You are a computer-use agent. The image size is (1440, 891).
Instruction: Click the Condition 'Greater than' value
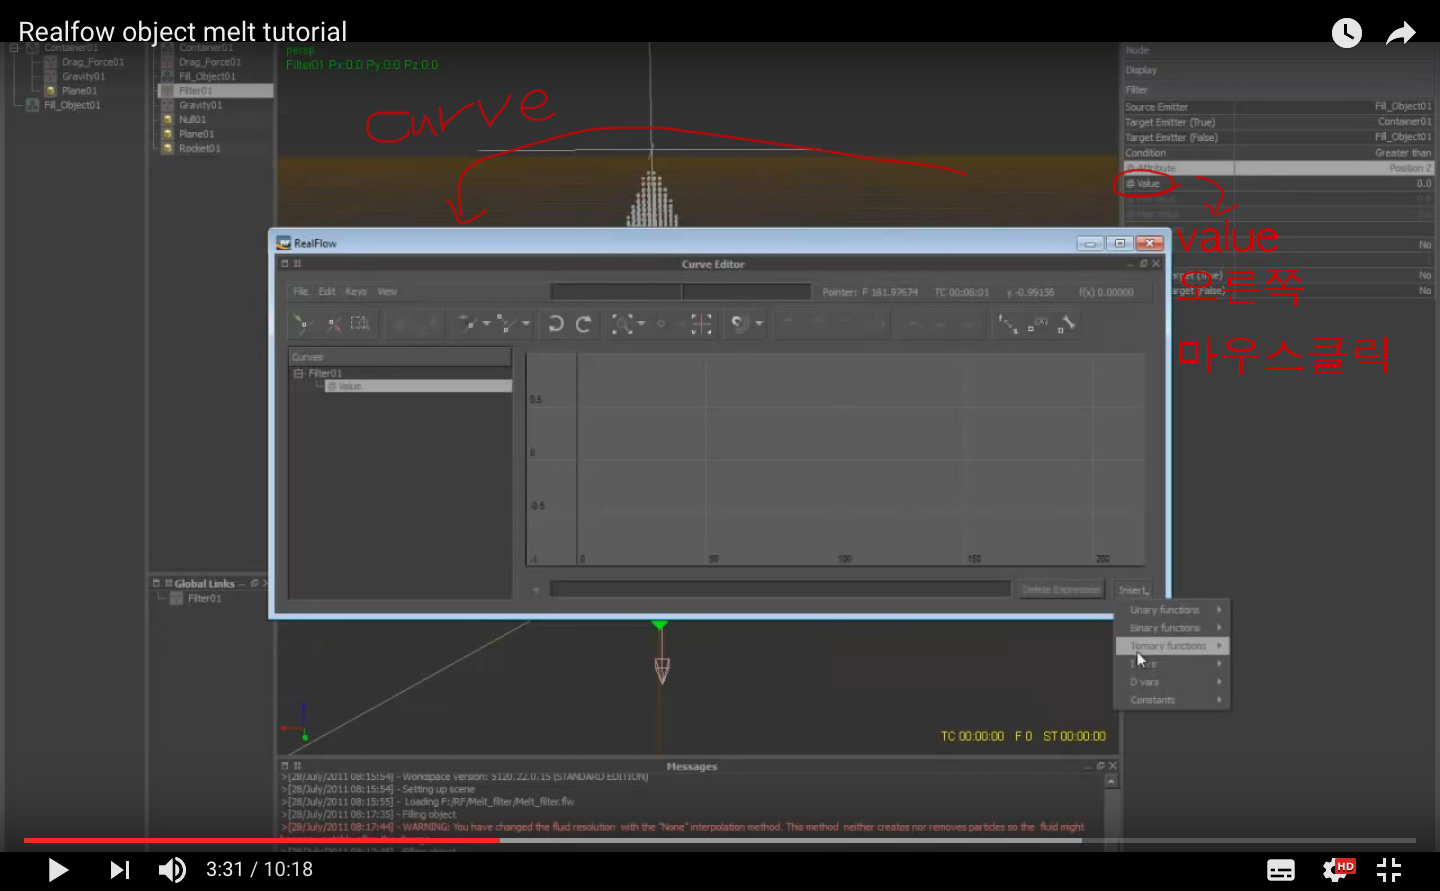pos(1402,153)
